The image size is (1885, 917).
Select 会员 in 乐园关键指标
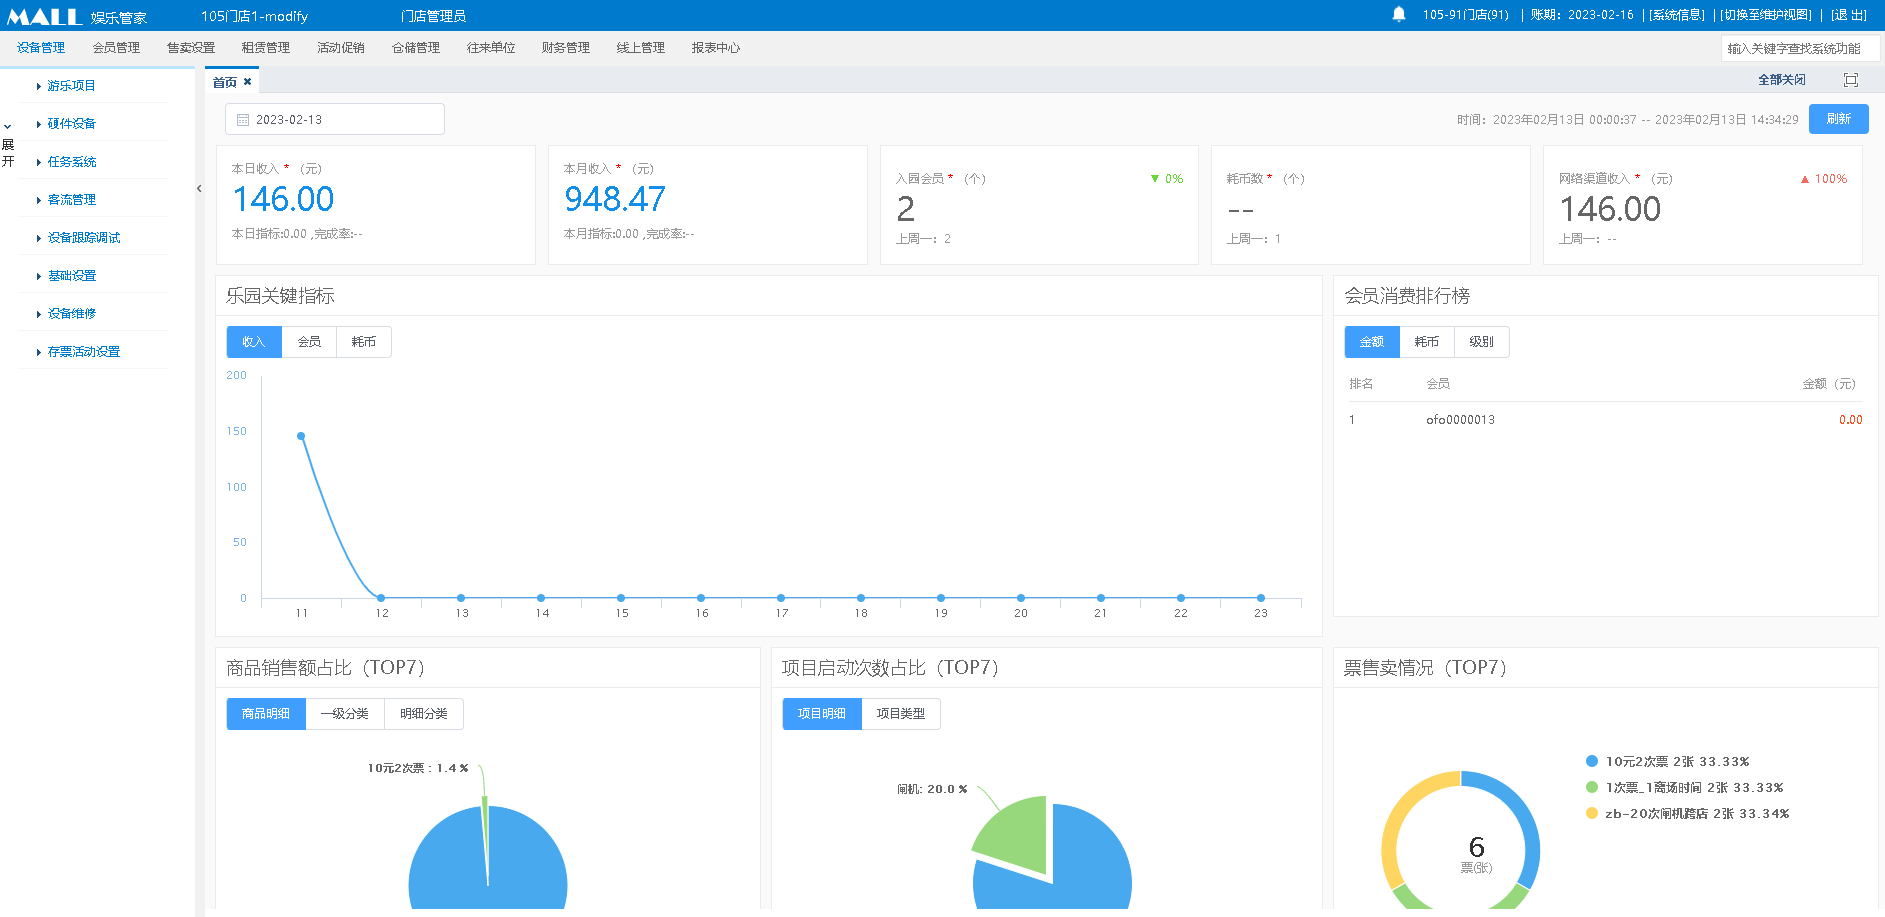310,342
